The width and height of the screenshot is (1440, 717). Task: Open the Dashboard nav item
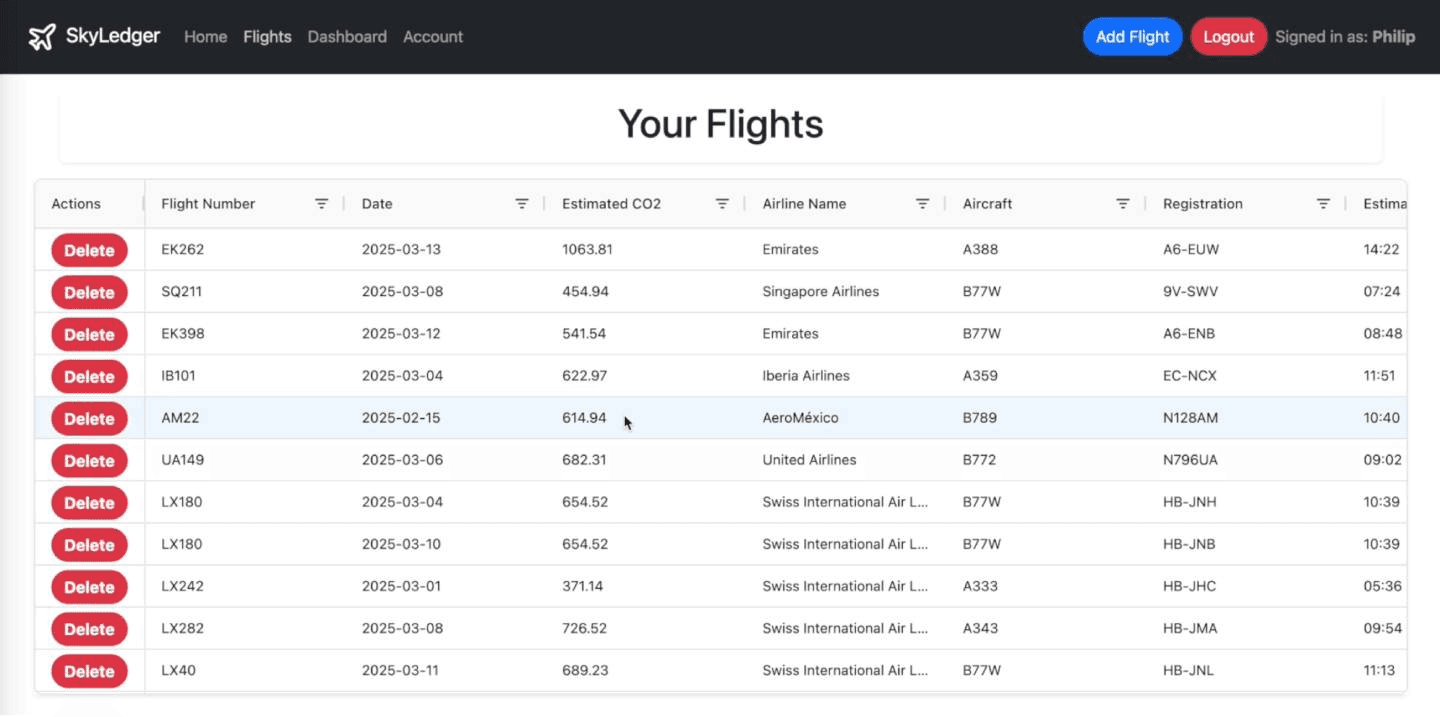coord(347,37)
